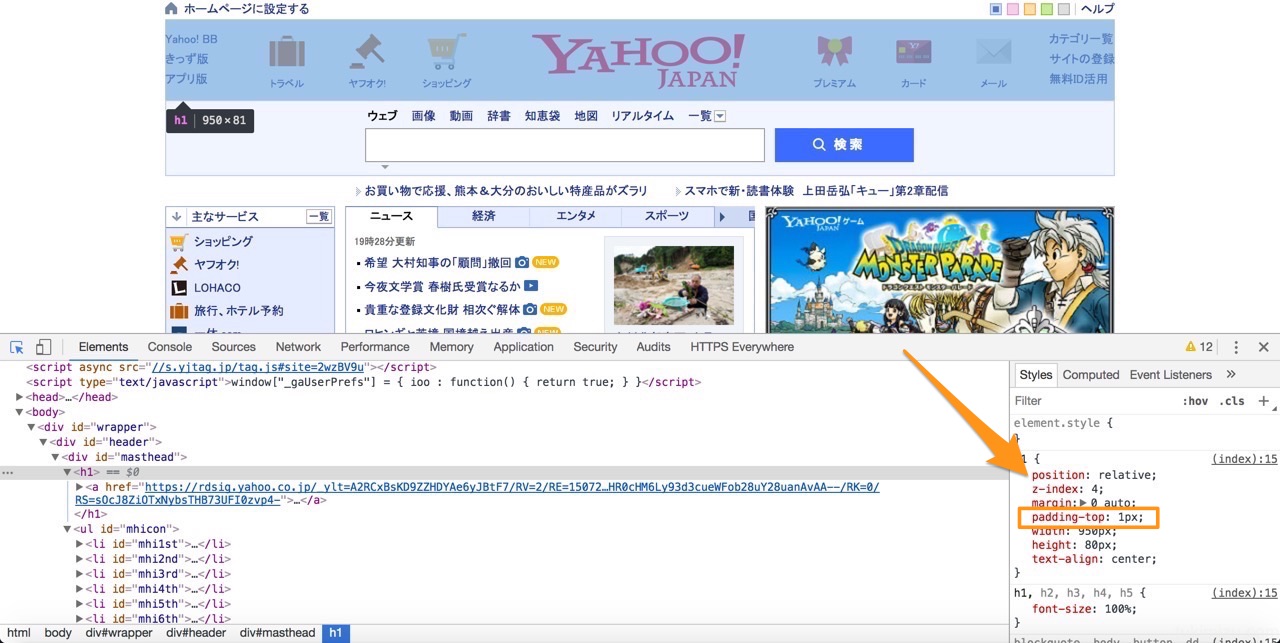Toggle the device toolbar icon

tap(43, 347)
